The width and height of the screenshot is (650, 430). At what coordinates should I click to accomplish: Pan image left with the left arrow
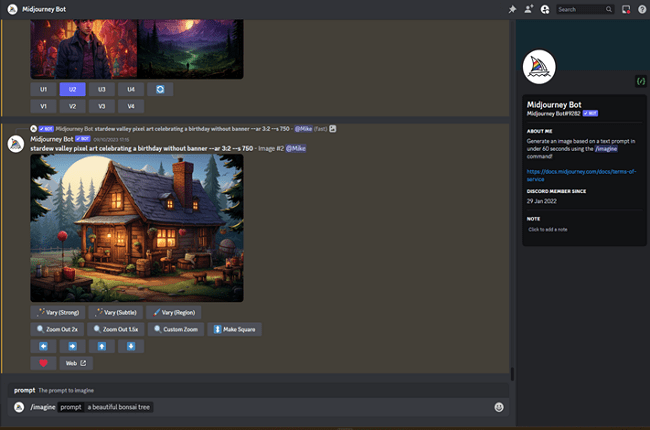(x=43, y=346)
